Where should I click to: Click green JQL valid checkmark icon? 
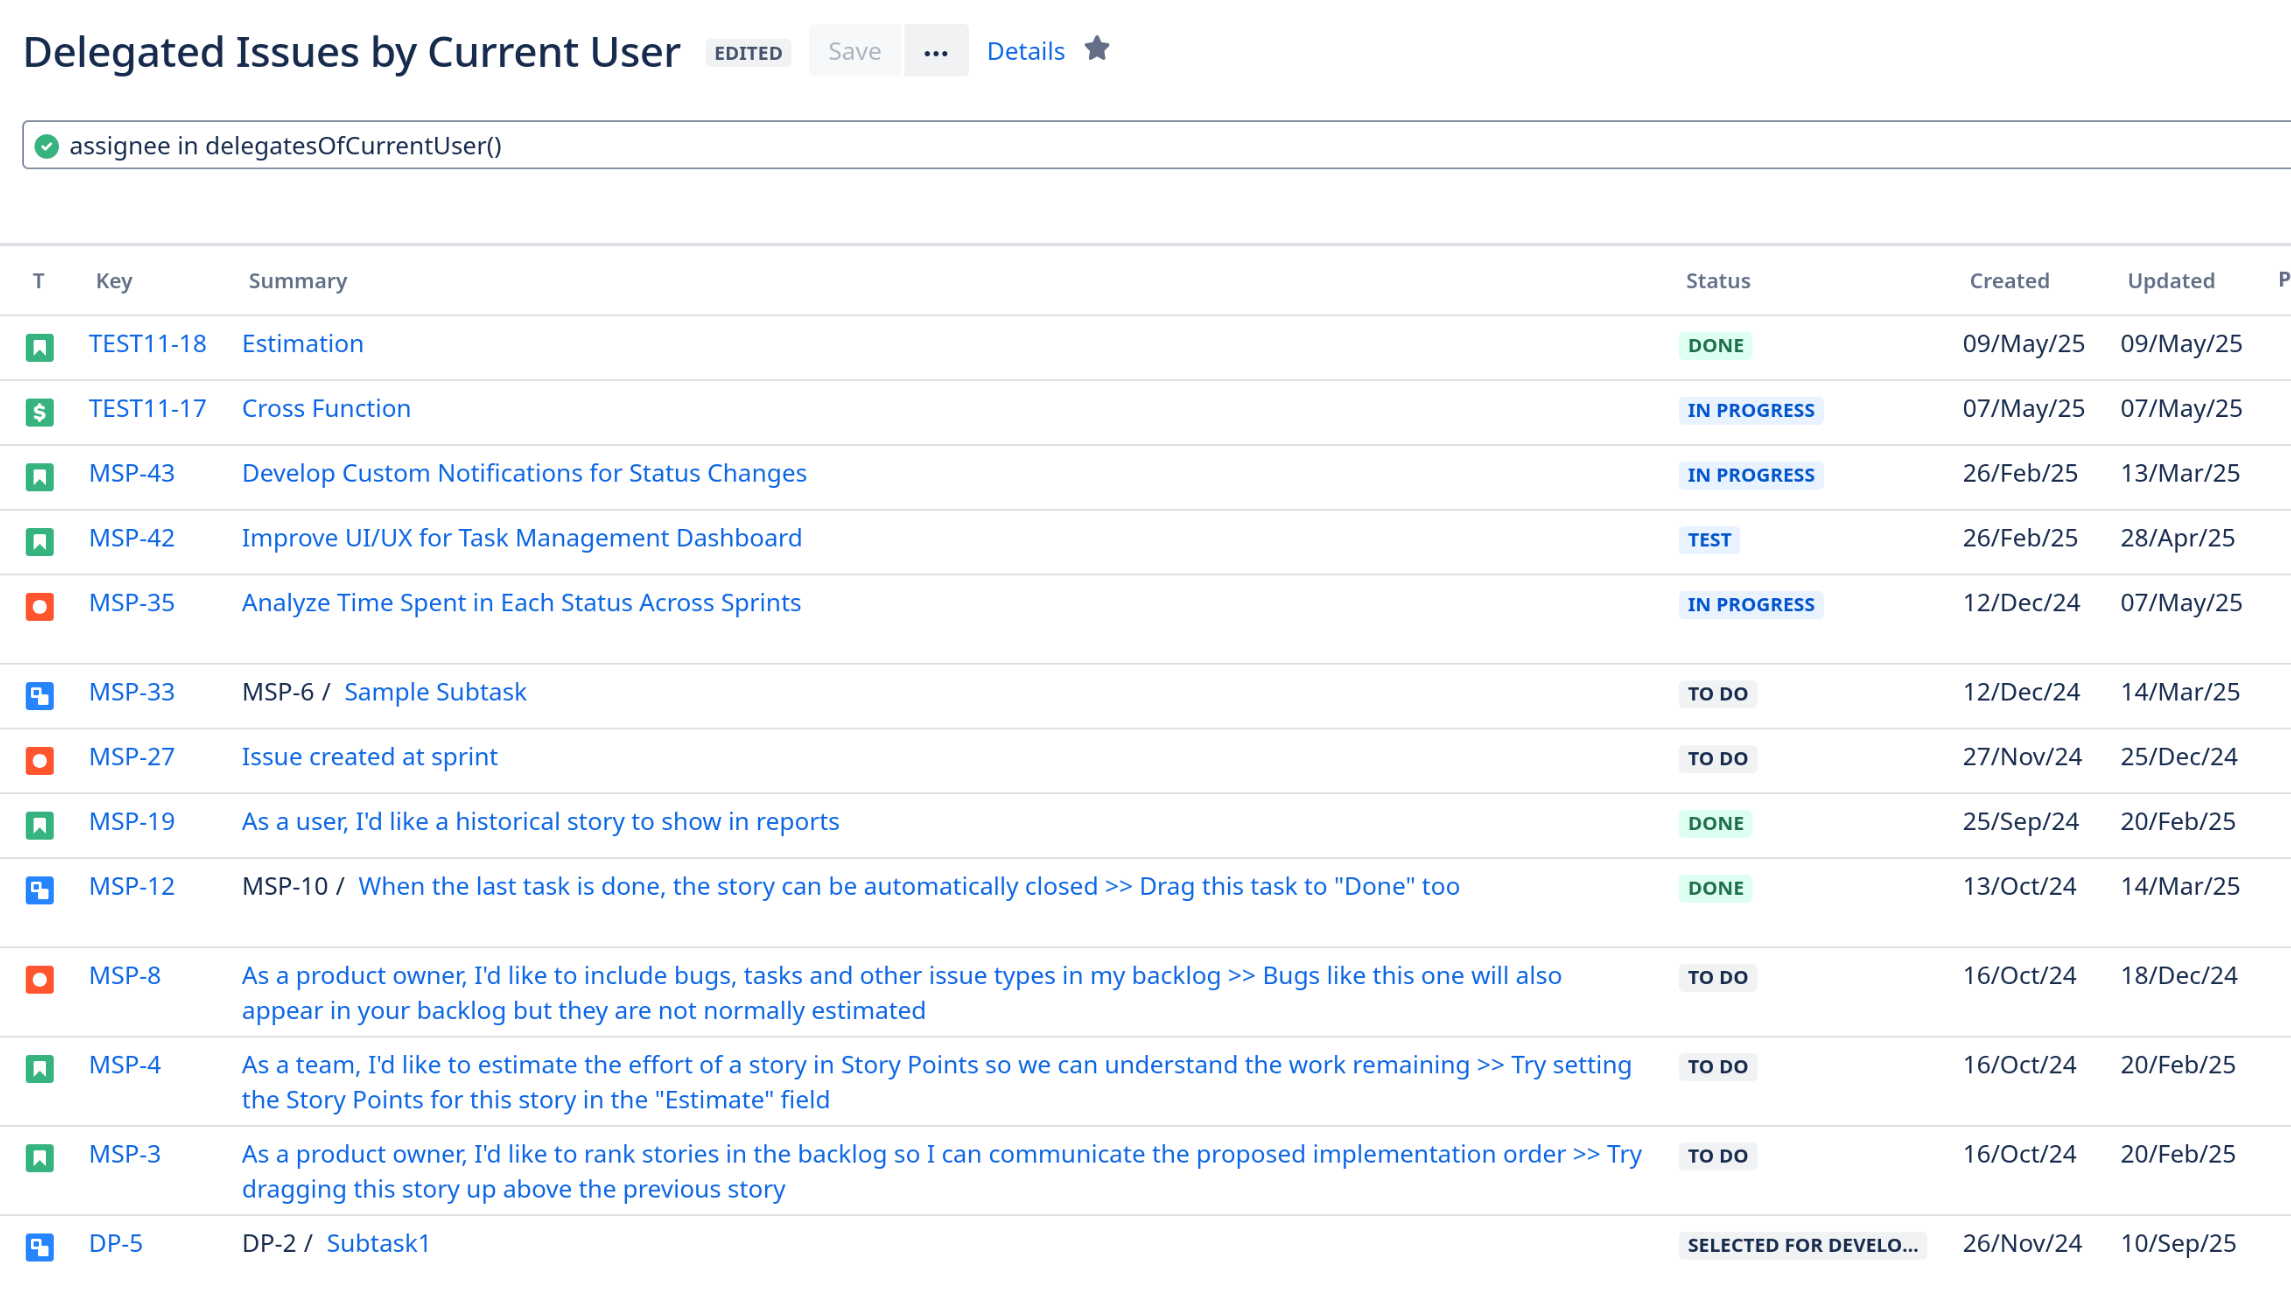point(46,147)
